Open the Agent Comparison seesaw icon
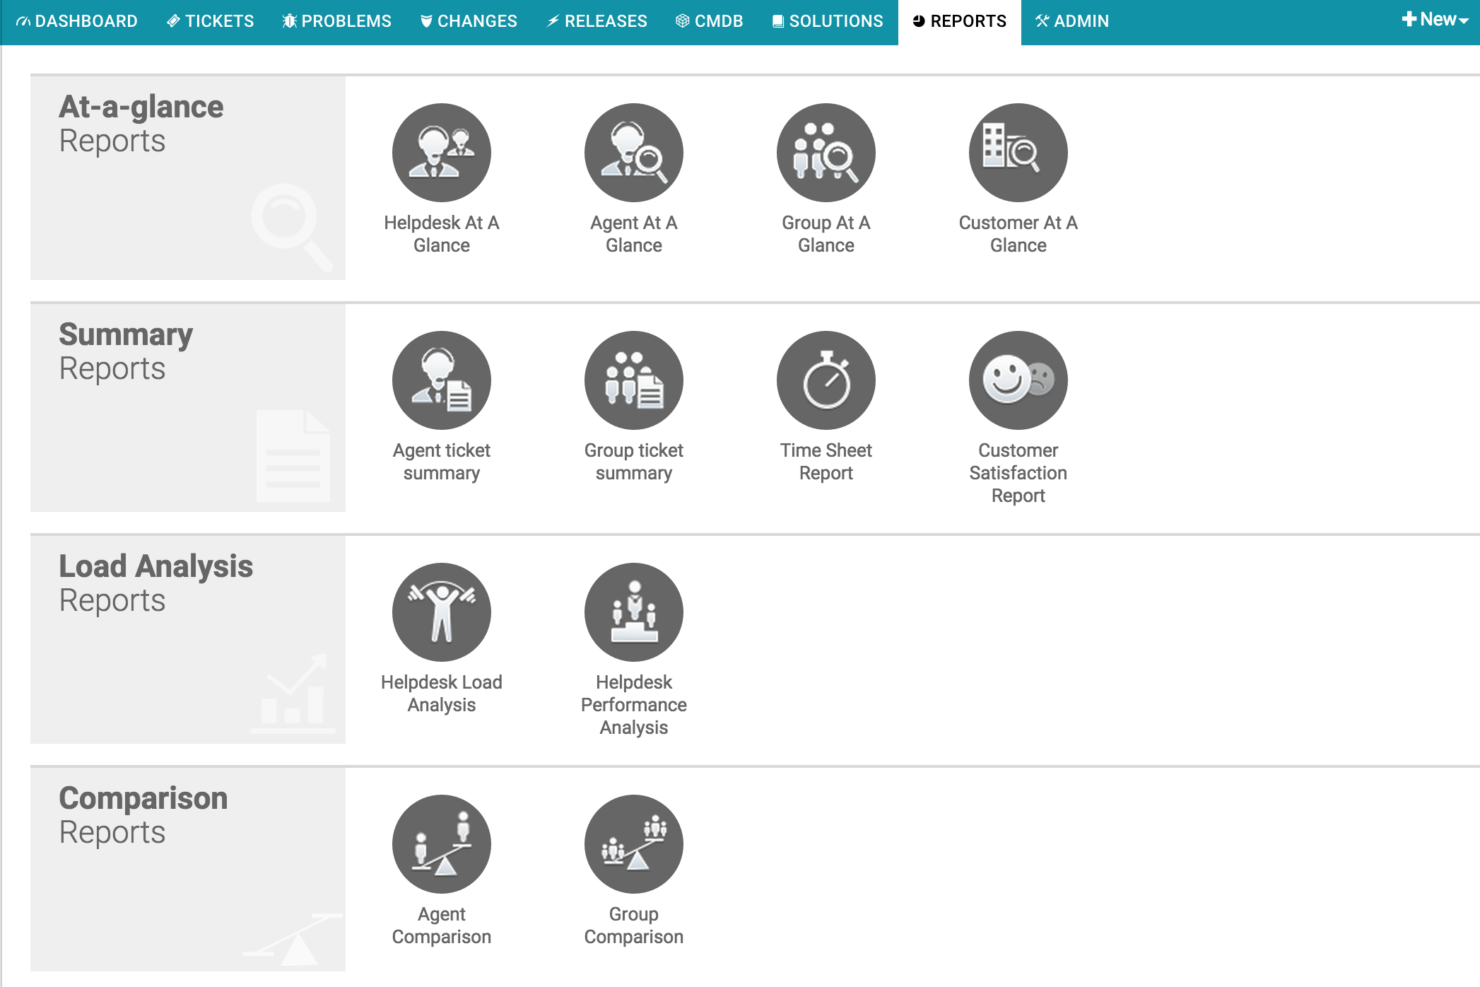 441,845
